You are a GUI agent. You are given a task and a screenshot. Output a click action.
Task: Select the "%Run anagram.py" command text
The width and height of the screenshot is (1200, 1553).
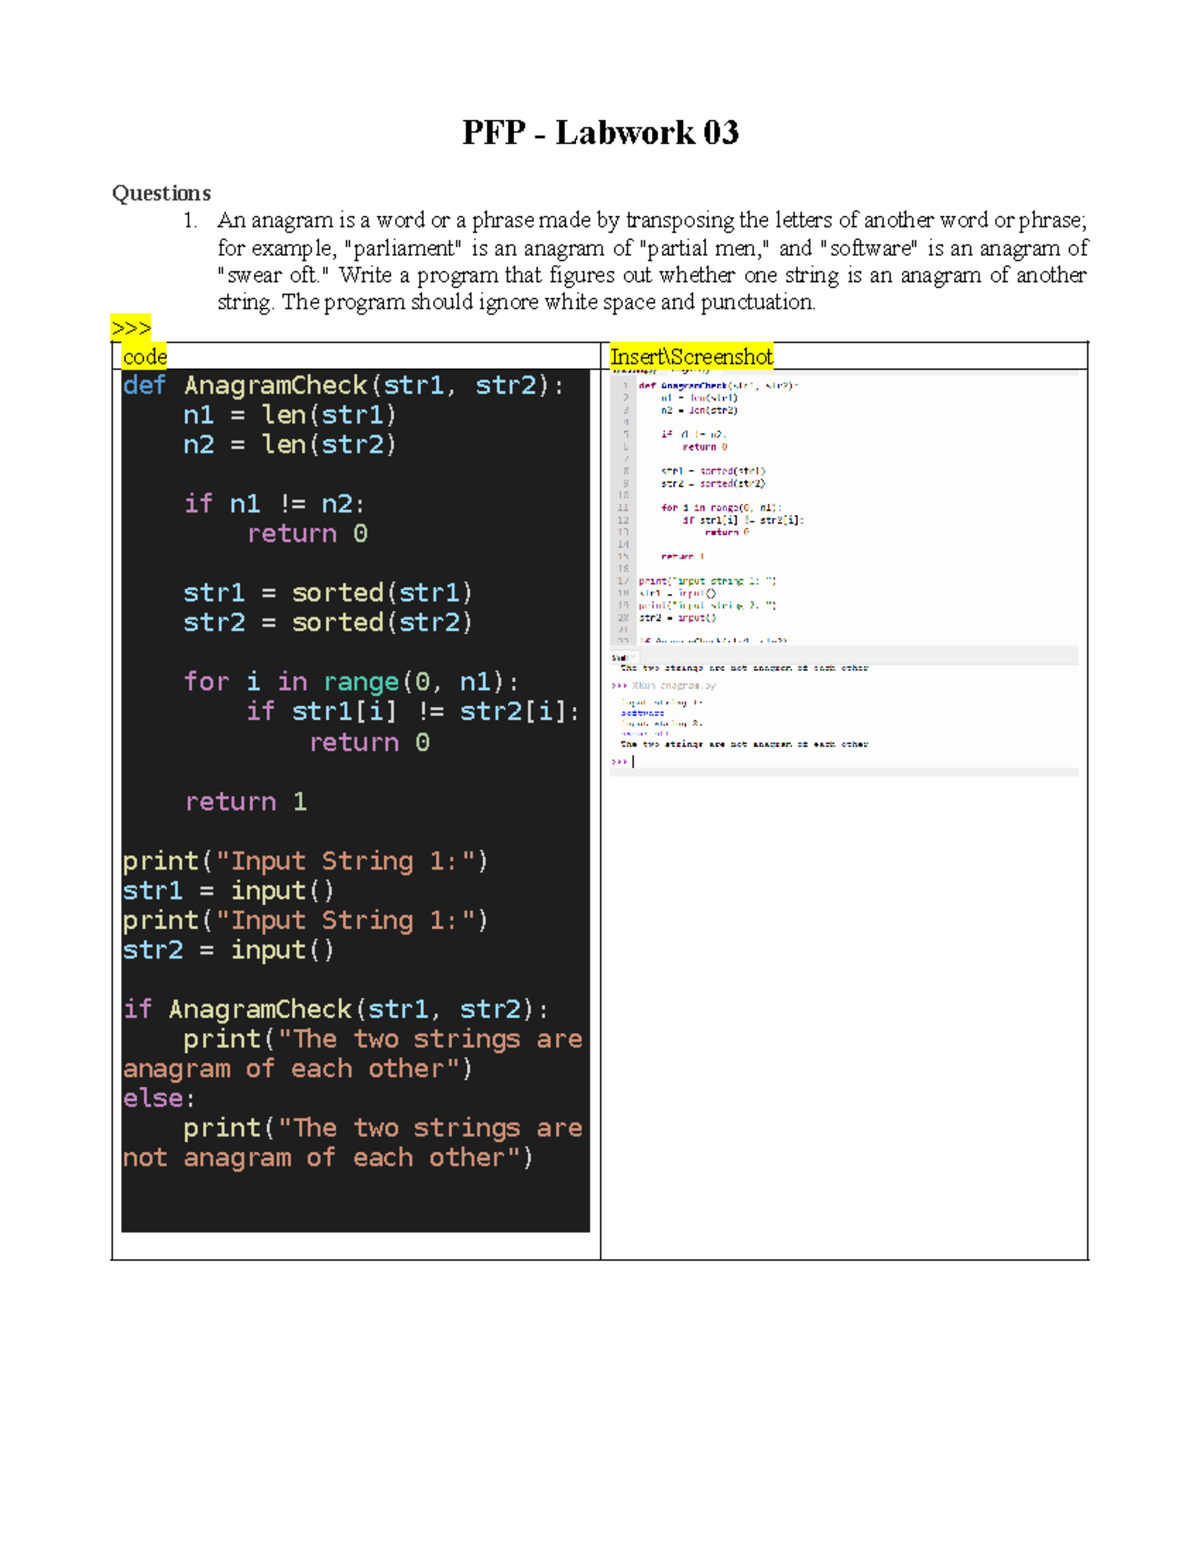672,685
